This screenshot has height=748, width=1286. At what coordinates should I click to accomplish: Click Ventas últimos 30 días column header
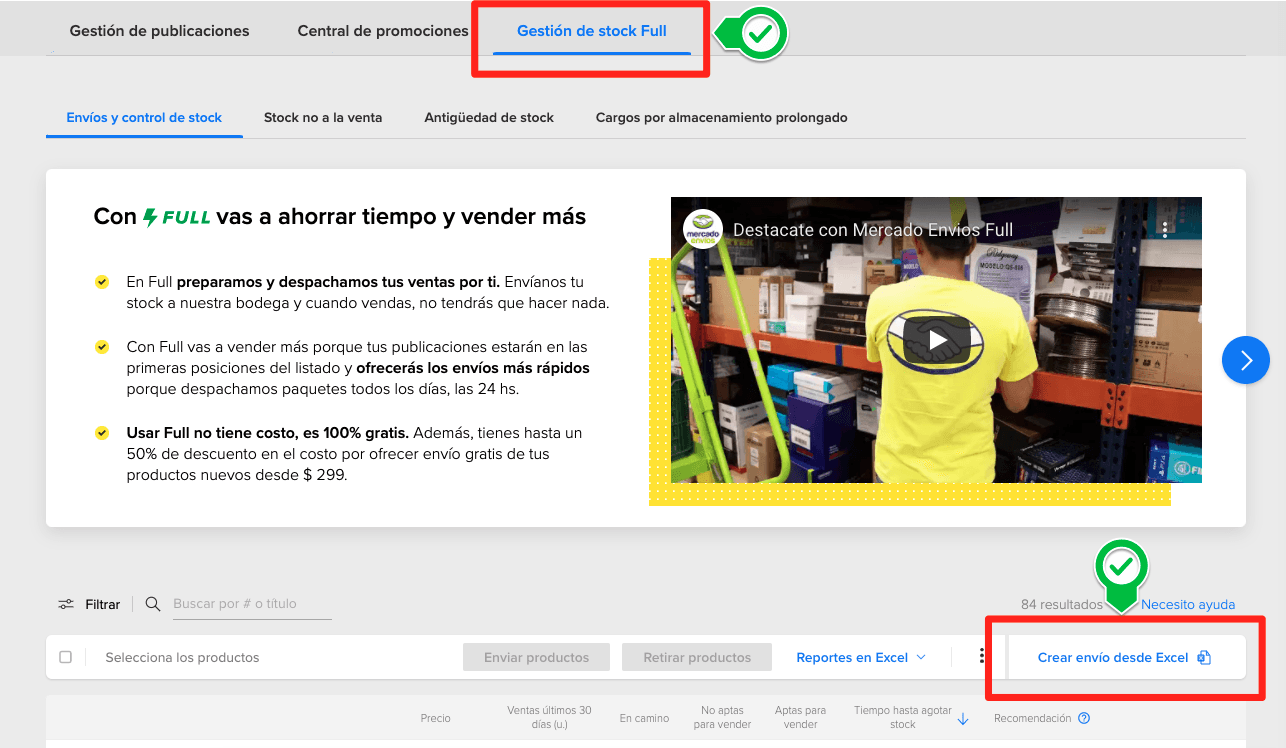click(549, 717)
